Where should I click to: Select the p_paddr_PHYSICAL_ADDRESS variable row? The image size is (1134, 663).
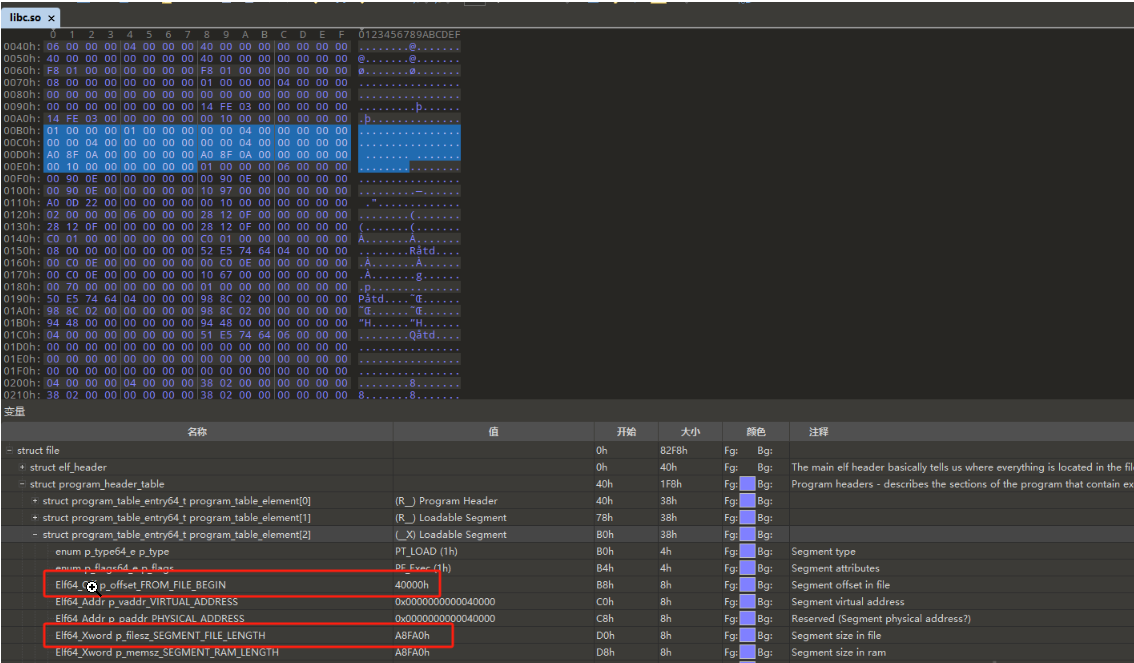point(567,618)
